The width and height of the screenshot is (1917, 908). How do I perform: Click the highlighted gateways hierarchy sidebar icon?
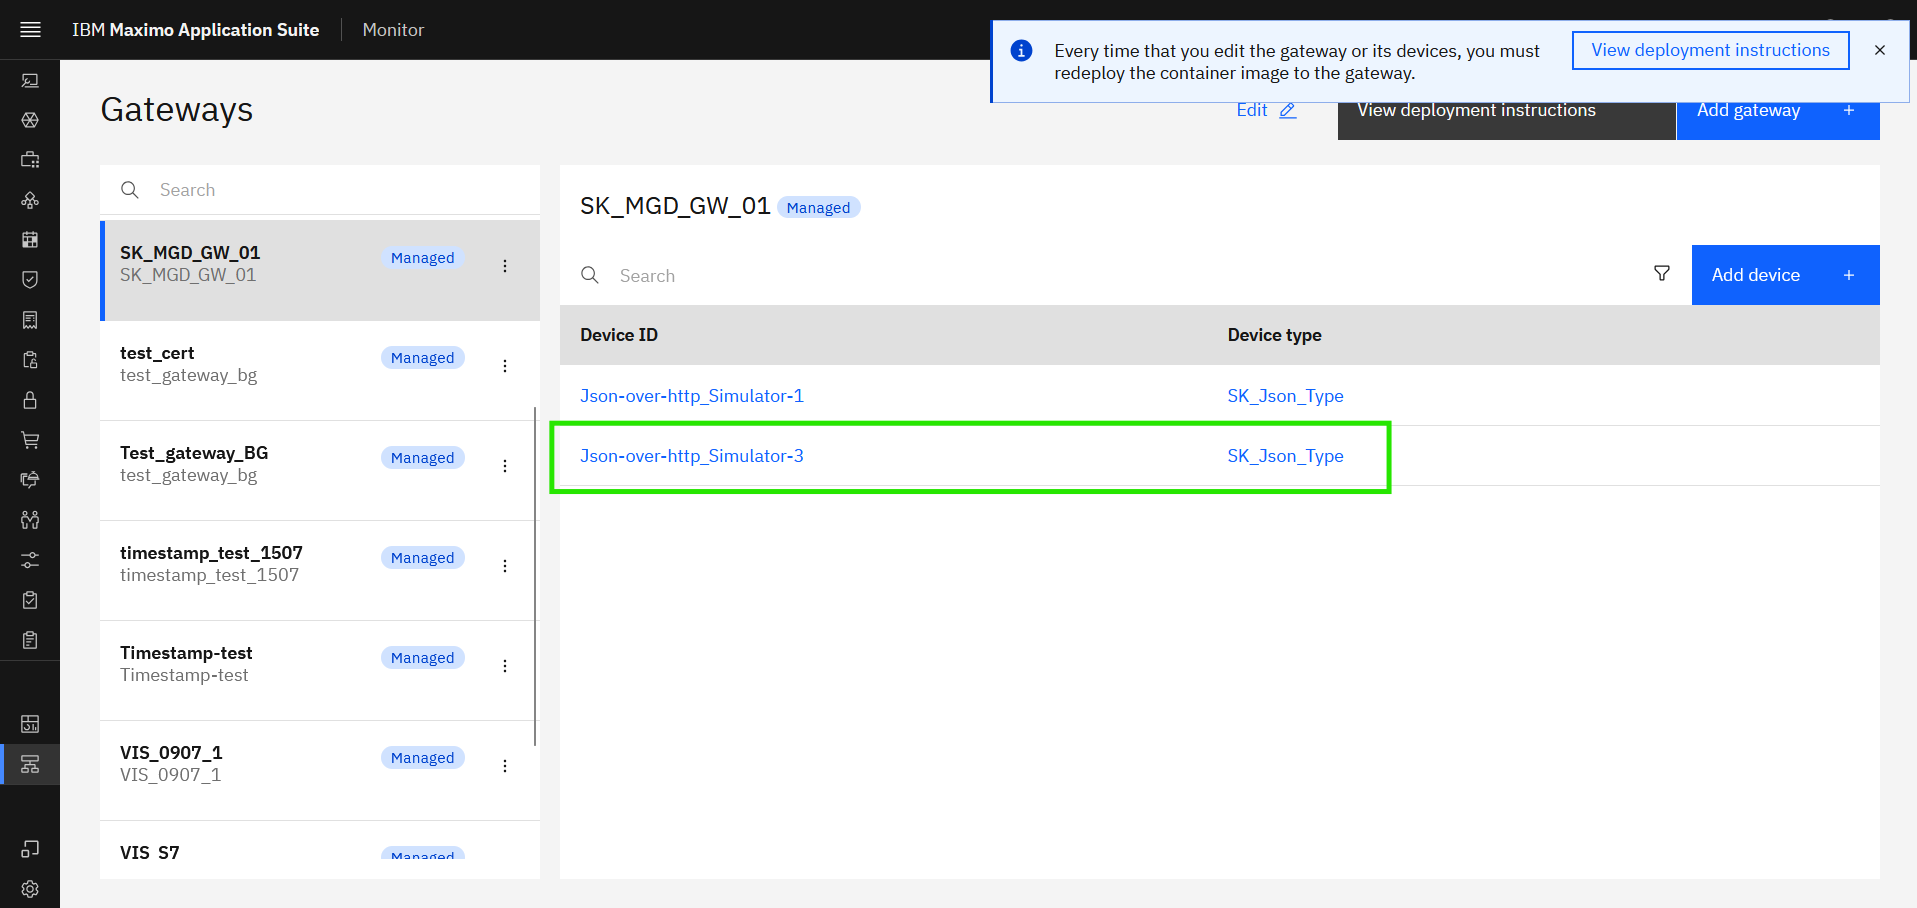(30, 764)
